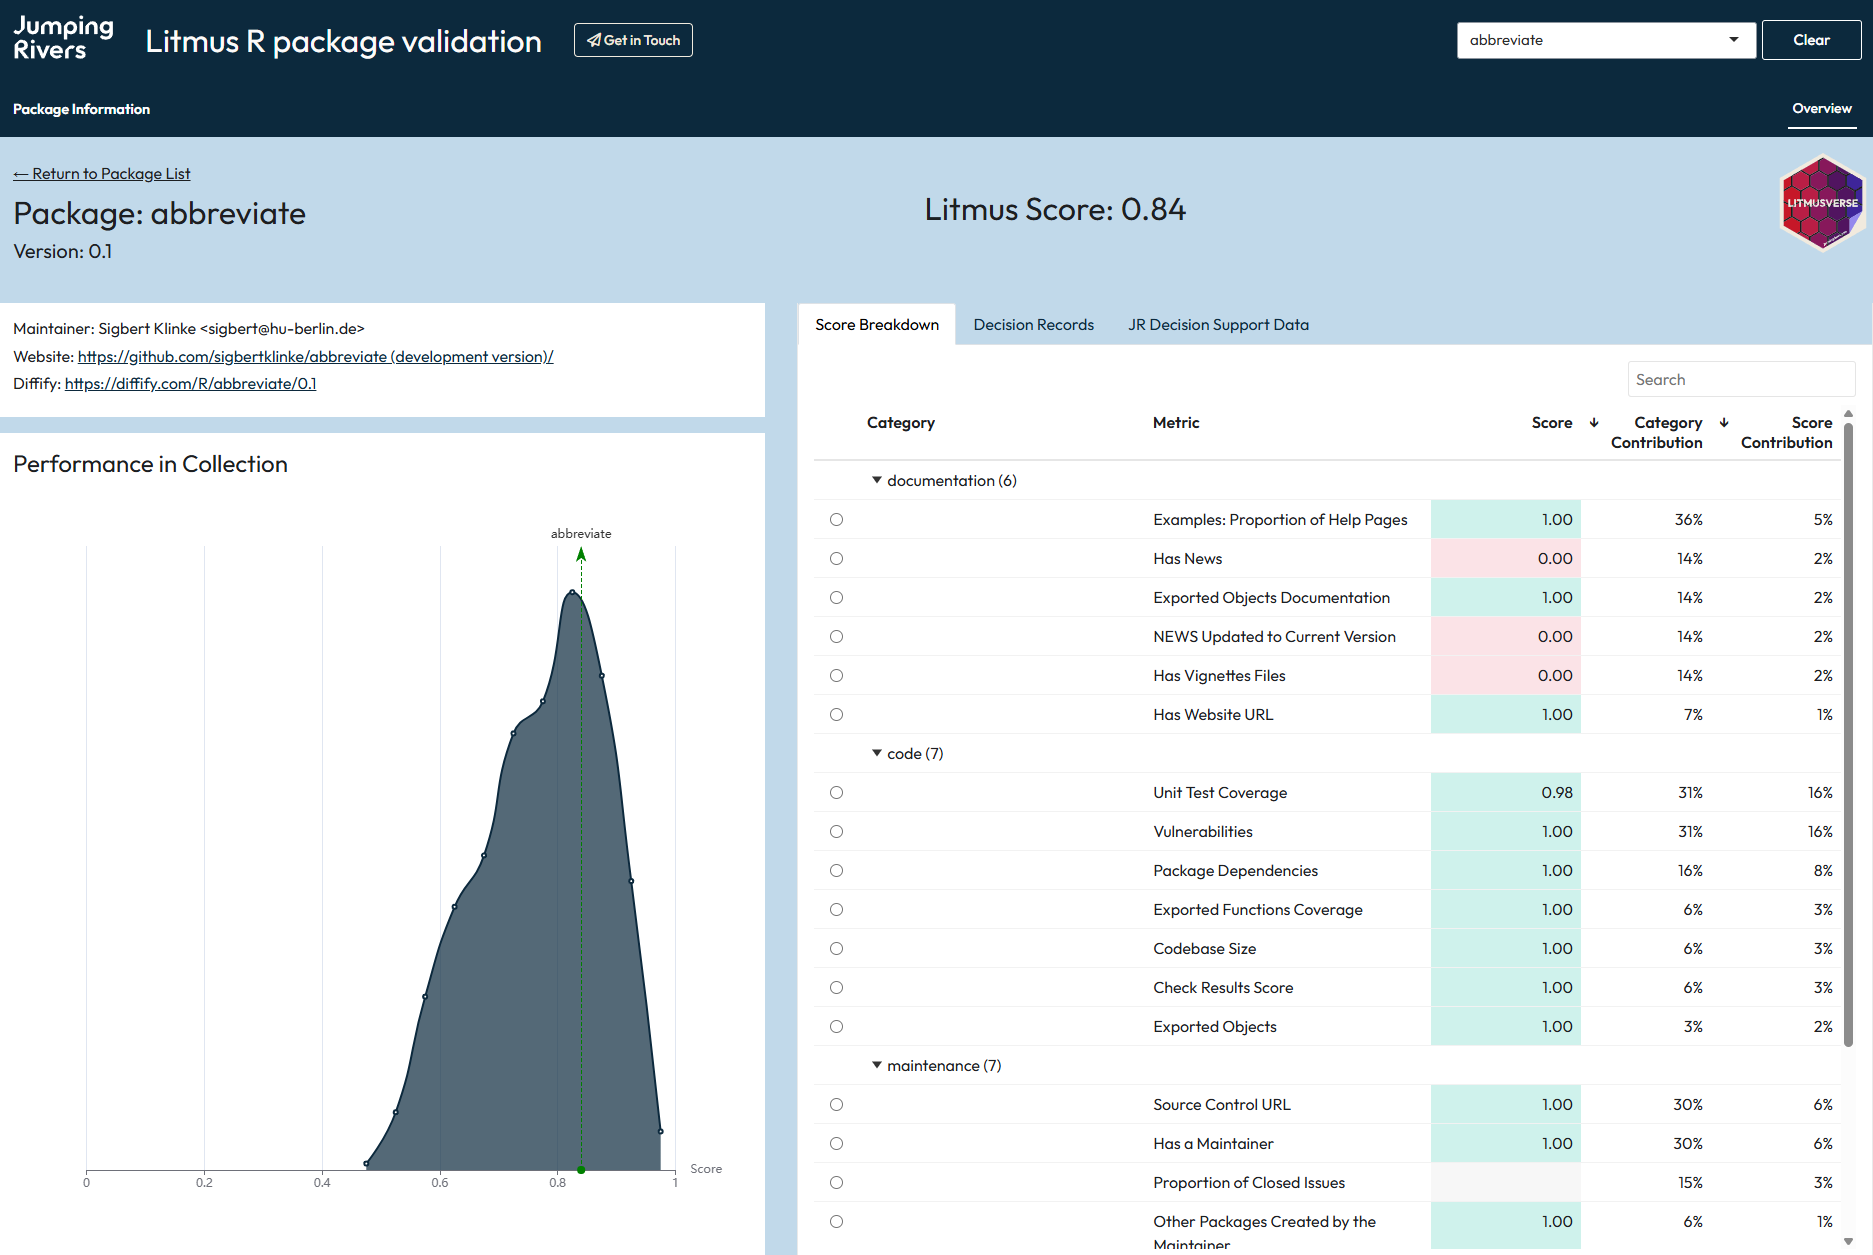Click the density curve peak point
This screenshot has height=1255, width=1873.
572,592
